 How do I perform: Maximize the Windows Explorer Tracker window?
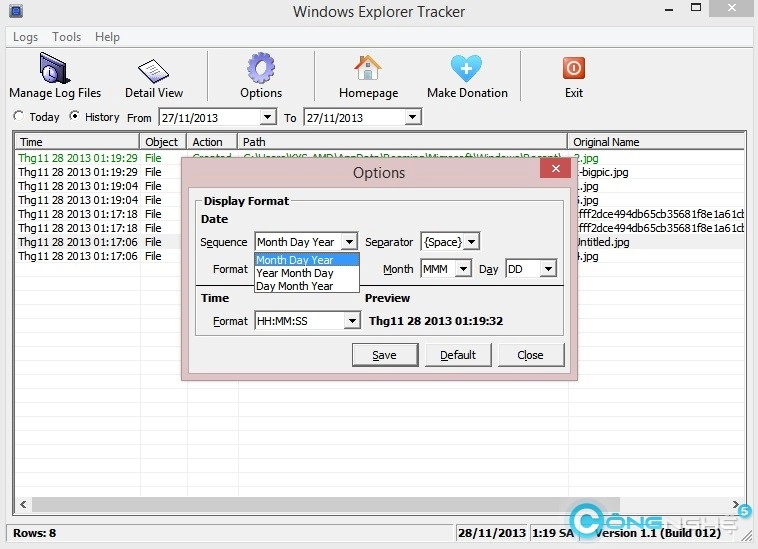click(x=696, y=8)
